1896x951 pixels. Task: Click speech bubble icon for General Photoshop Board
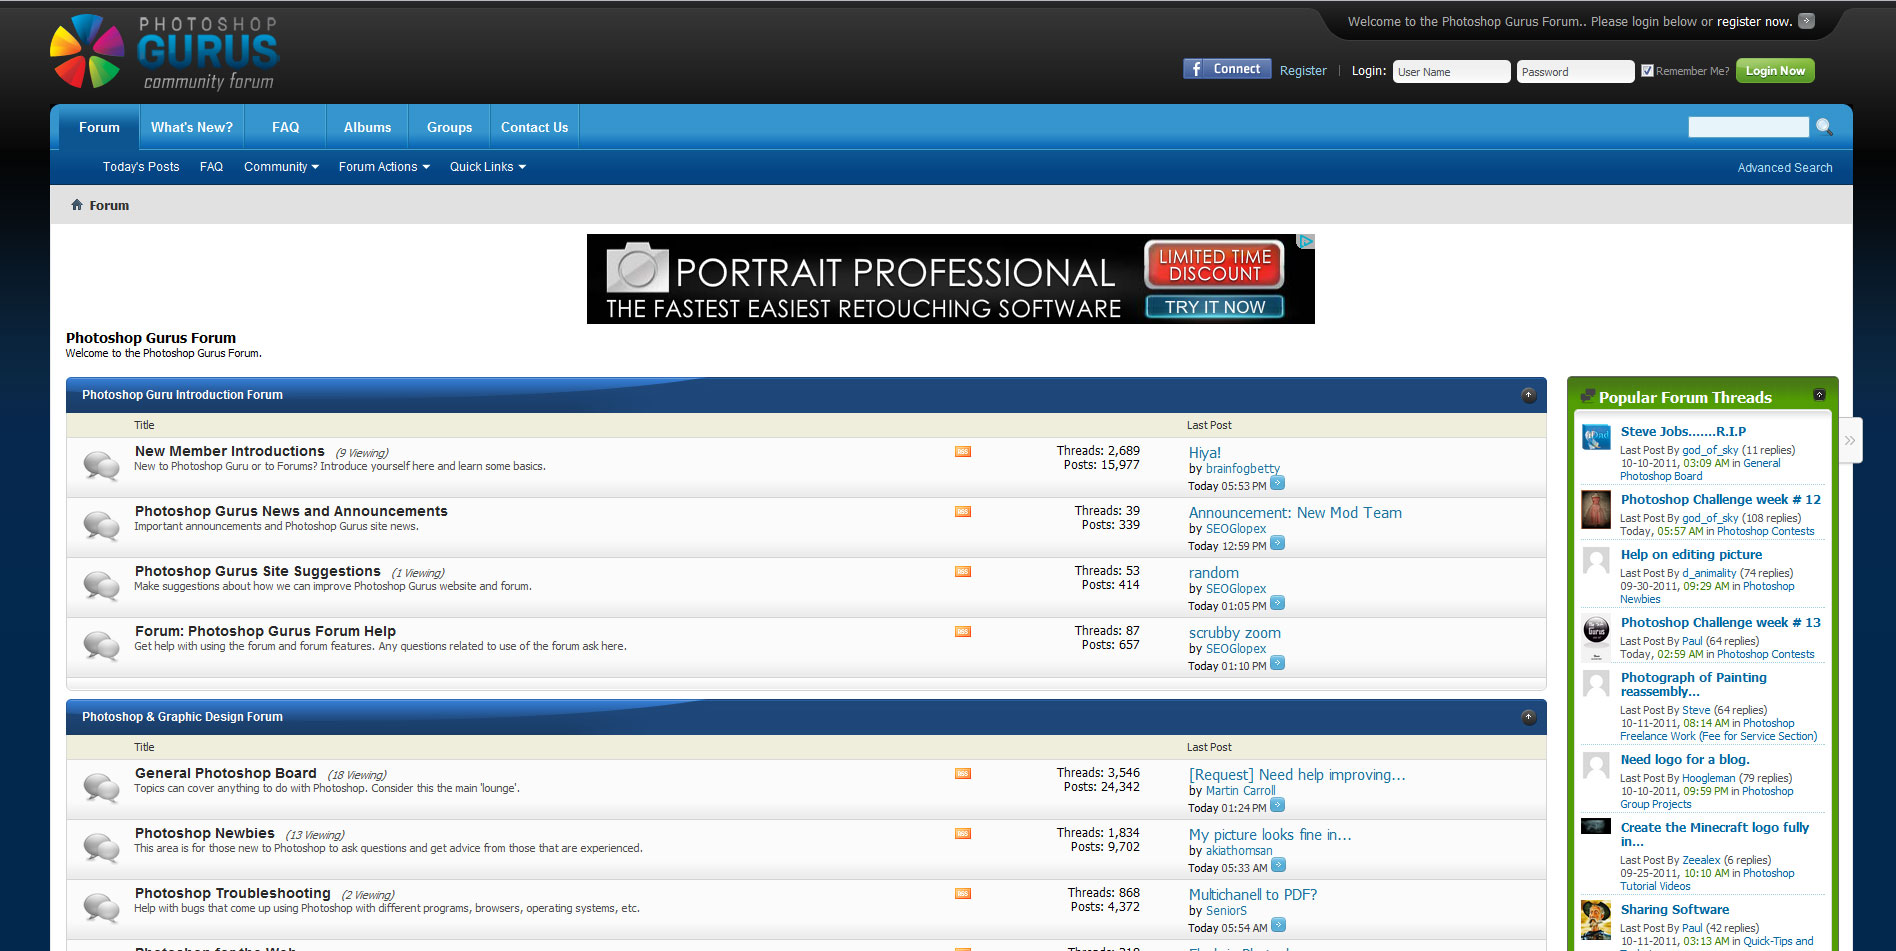click(101, 788)
